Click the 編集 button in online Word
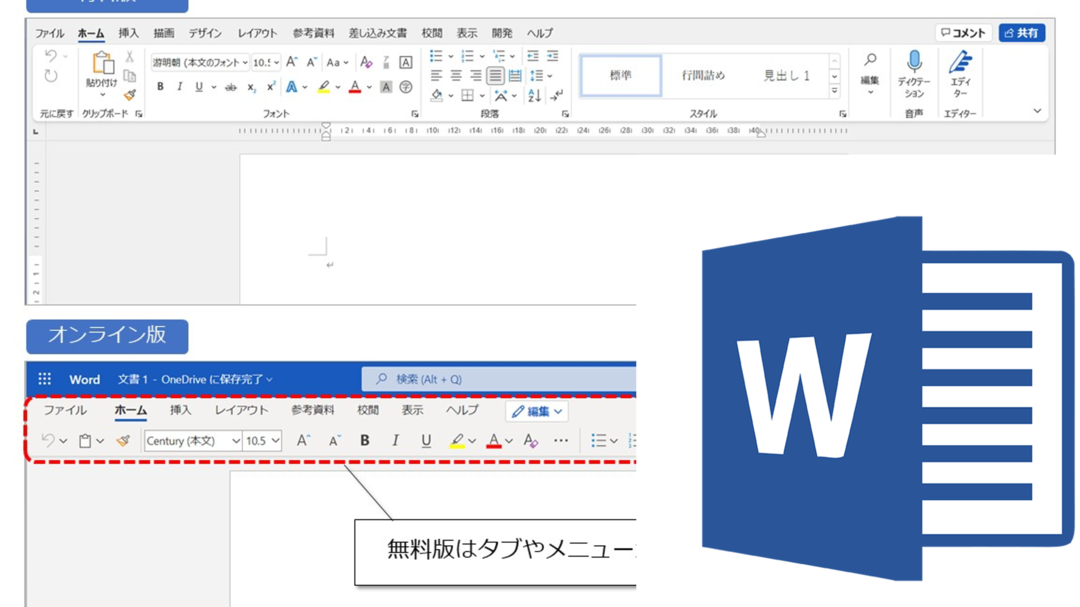1080x607 pixels. pos(535,411)
